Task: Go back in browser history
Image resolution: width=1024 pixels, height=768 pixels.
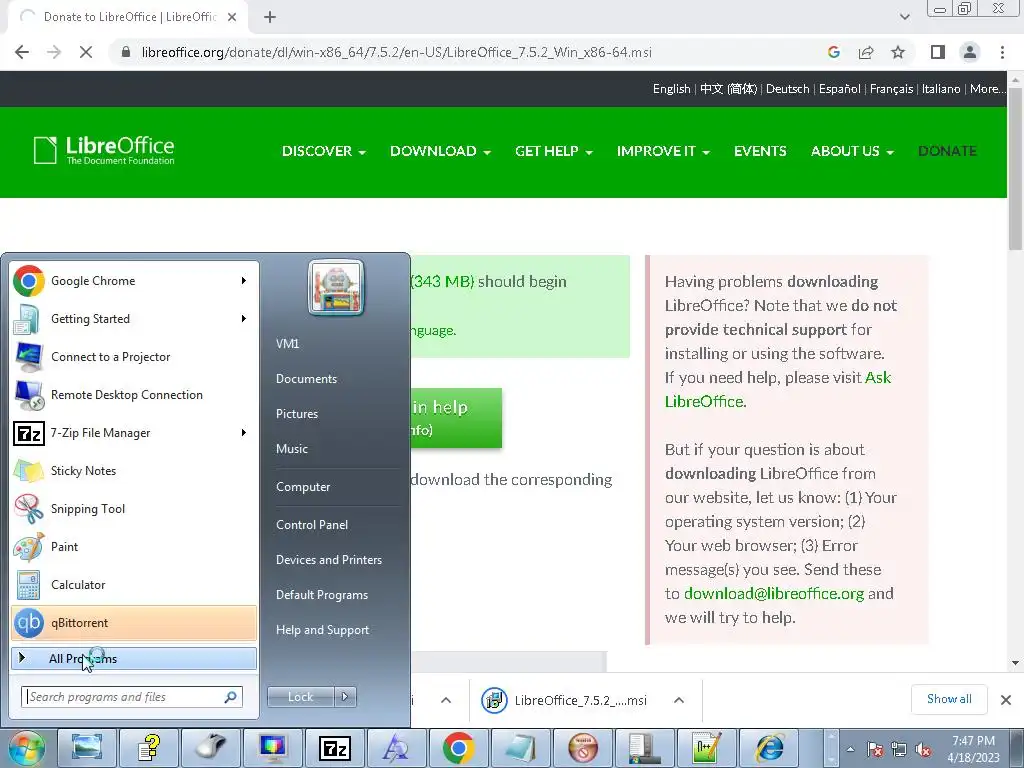Action: pyautogui.click(x=22, y=52)
